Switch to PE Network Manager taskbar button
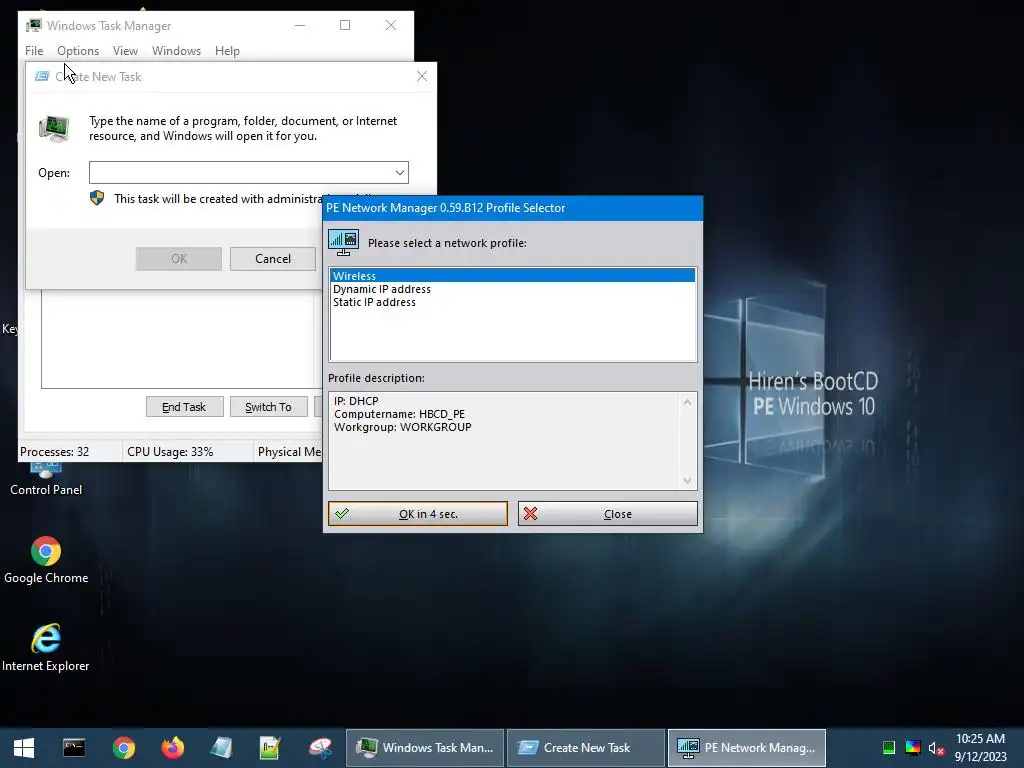 click(x=747, y=748)
